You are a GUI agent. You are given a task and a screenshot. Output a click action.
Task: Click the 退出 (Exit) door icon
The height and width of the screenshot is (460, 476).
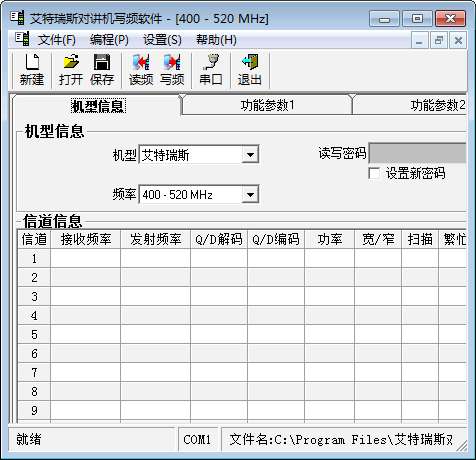250,70
